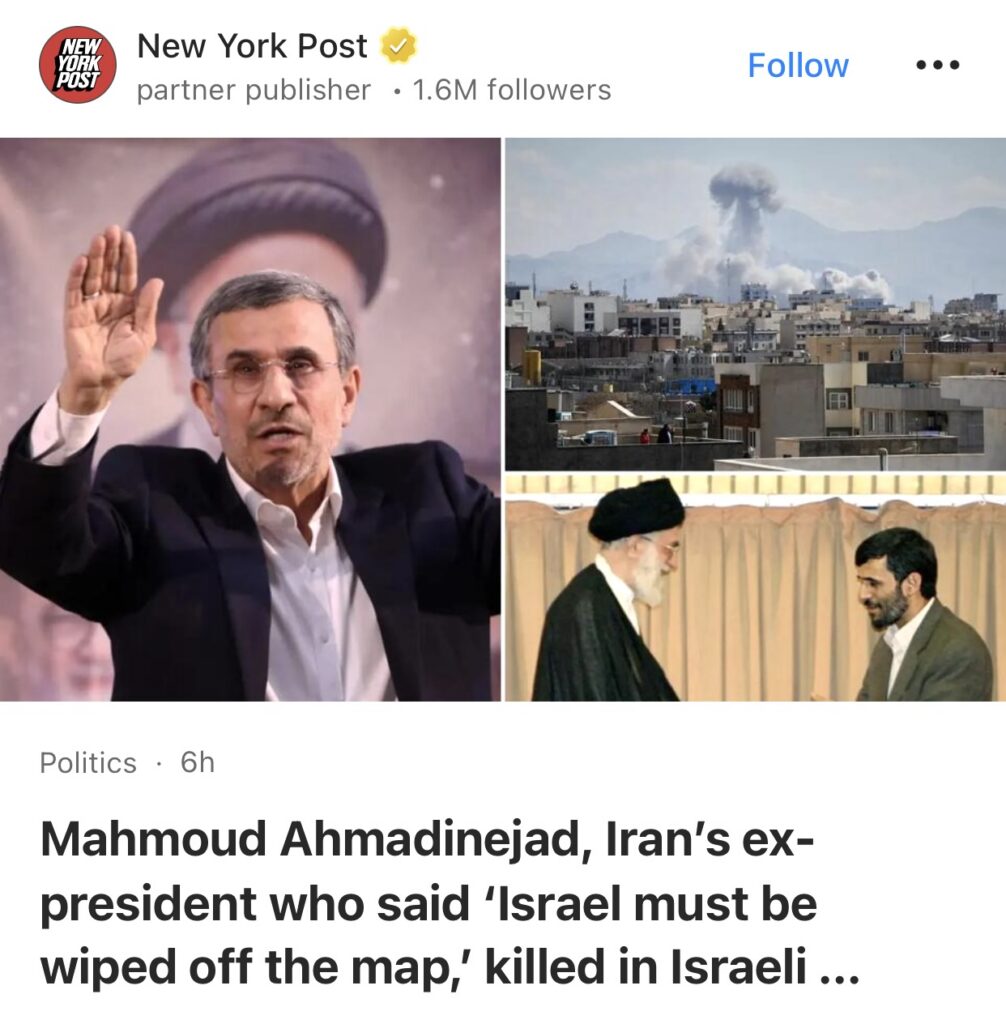Follow the New York Post publisher
Screen dimensions: 1006x1024
[x=798, y=65]
